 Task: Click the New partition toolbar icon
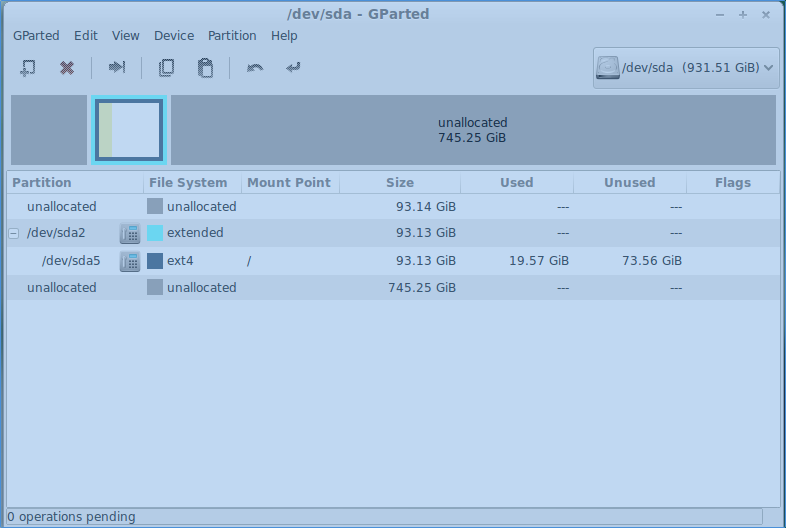28,67
